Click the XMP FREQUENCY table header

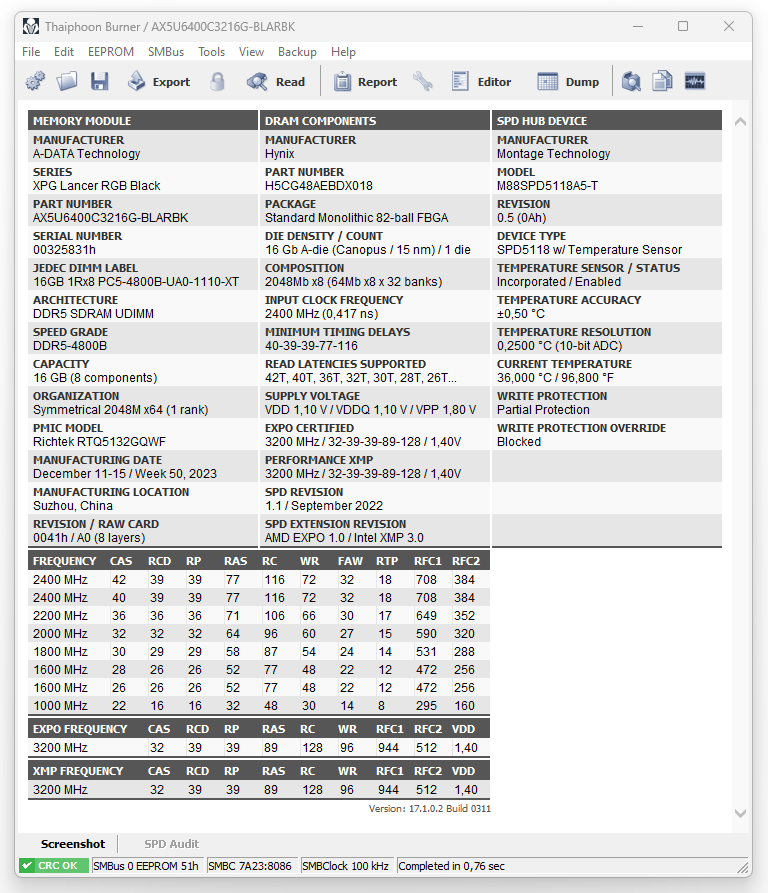point(78,771)
